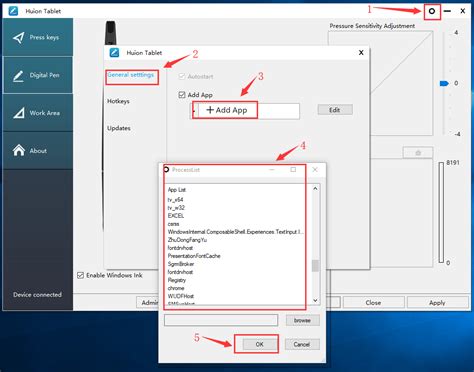Click the Close button in main window

(x=373, y=303)
